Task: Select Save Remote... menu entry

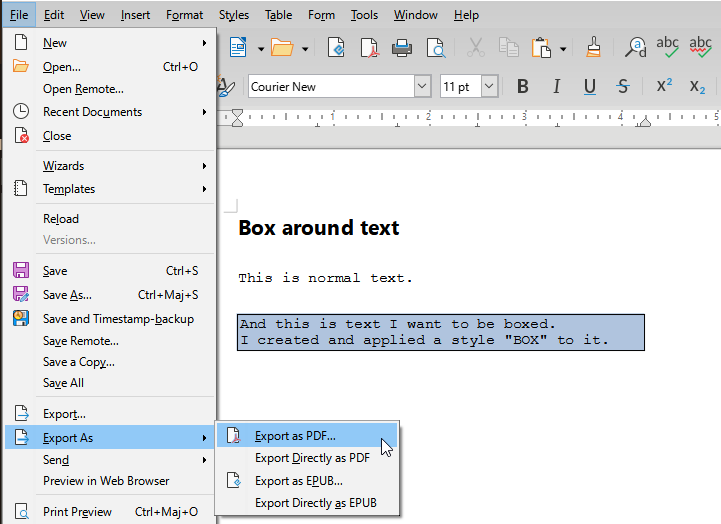Action: tap(110, 341)
